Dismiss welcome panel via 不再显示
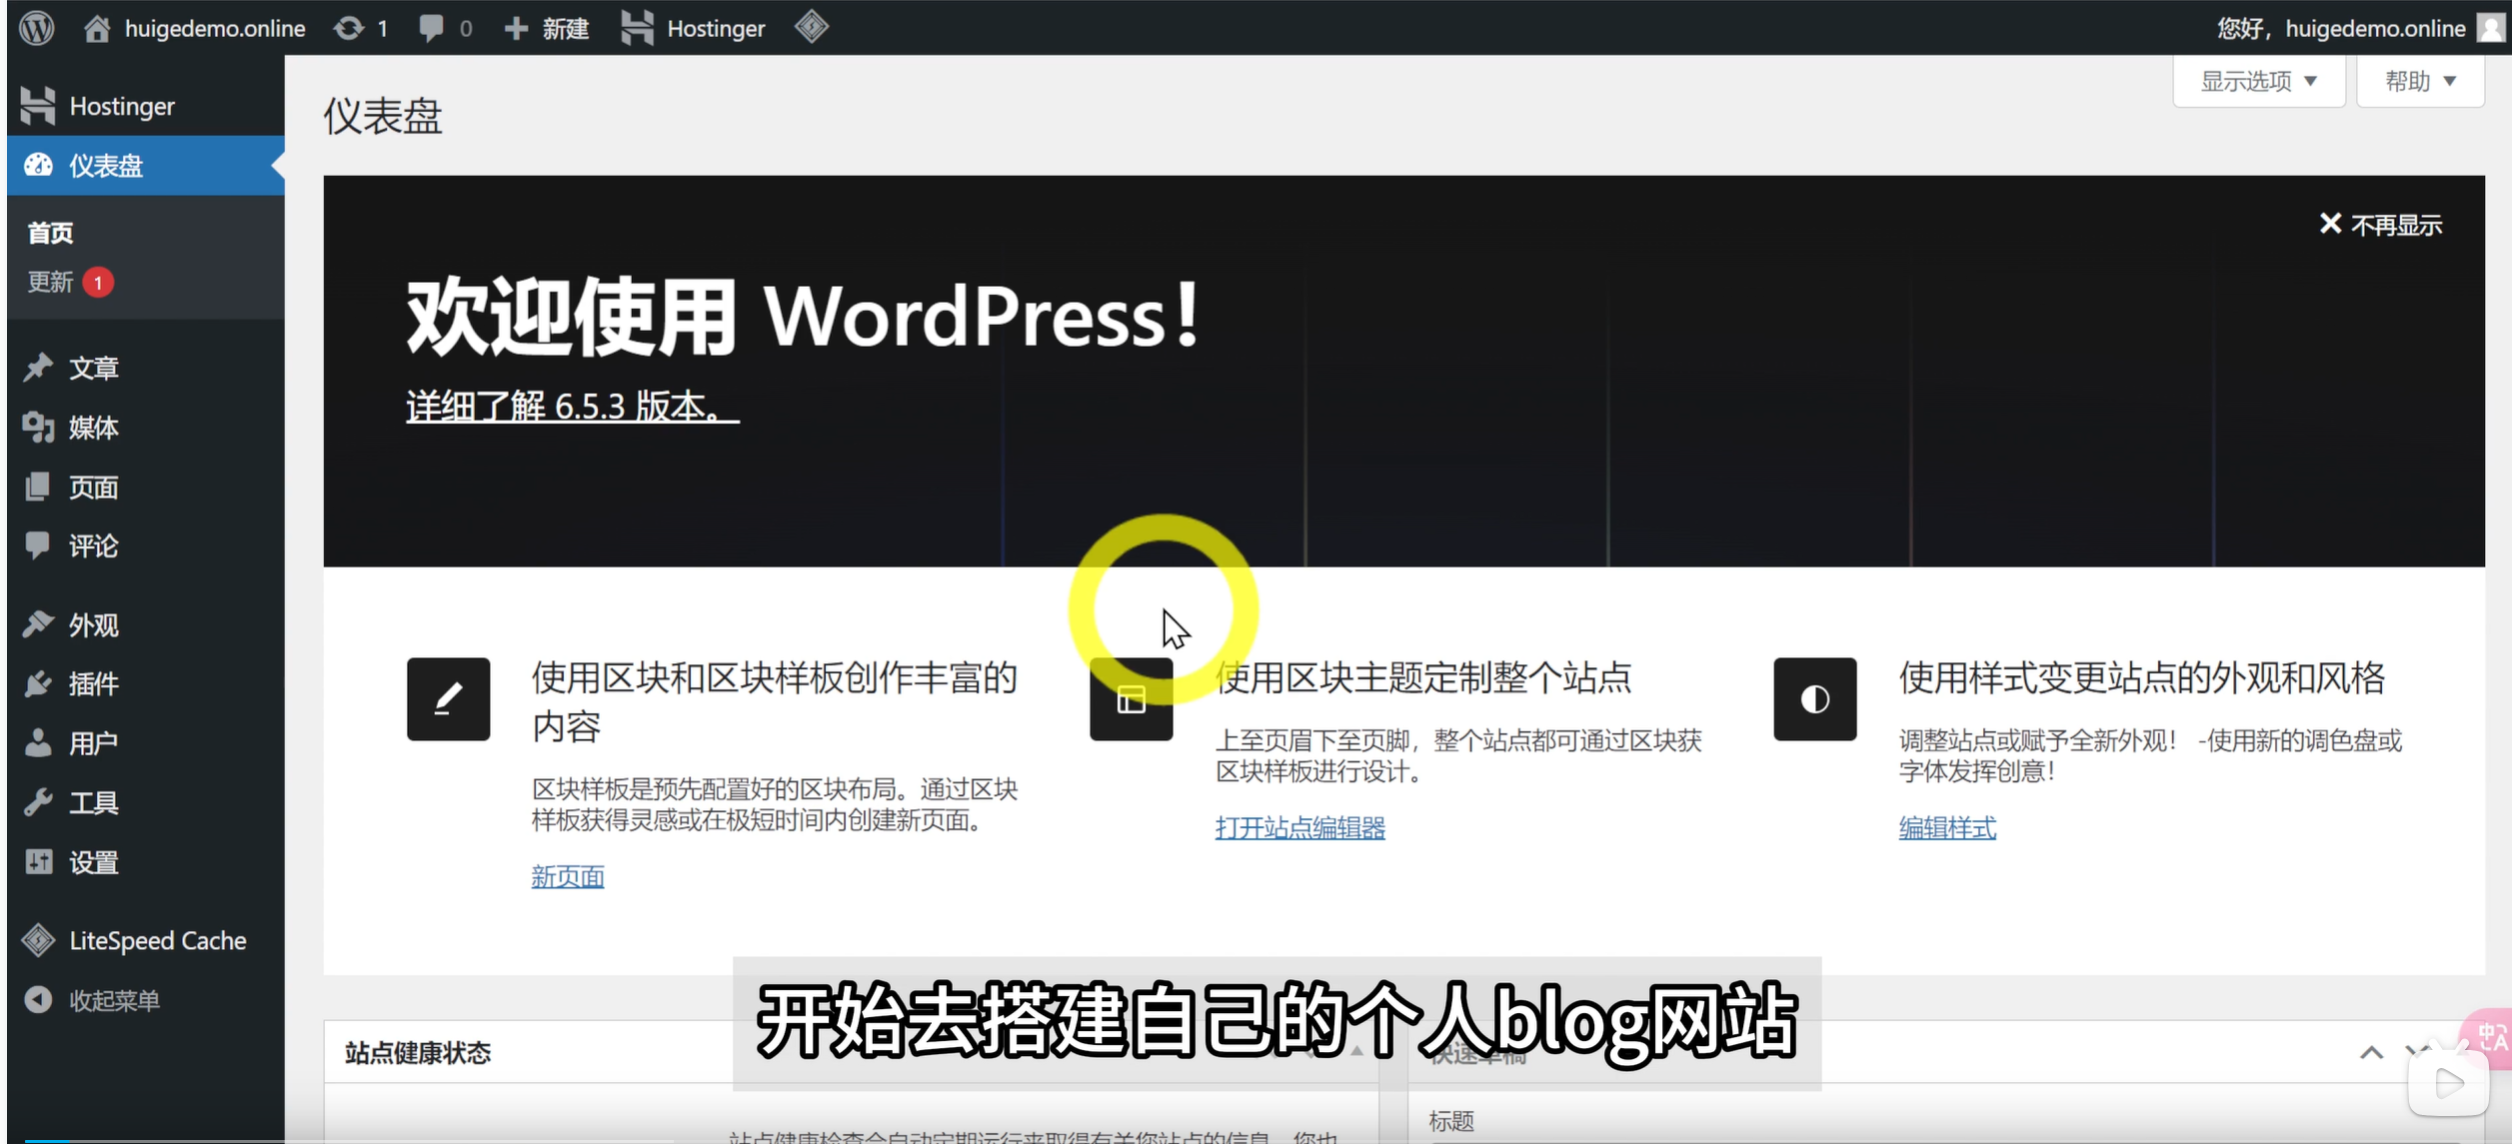The width and height of the screenshot is (2512, 1144). click(2381, 224)
